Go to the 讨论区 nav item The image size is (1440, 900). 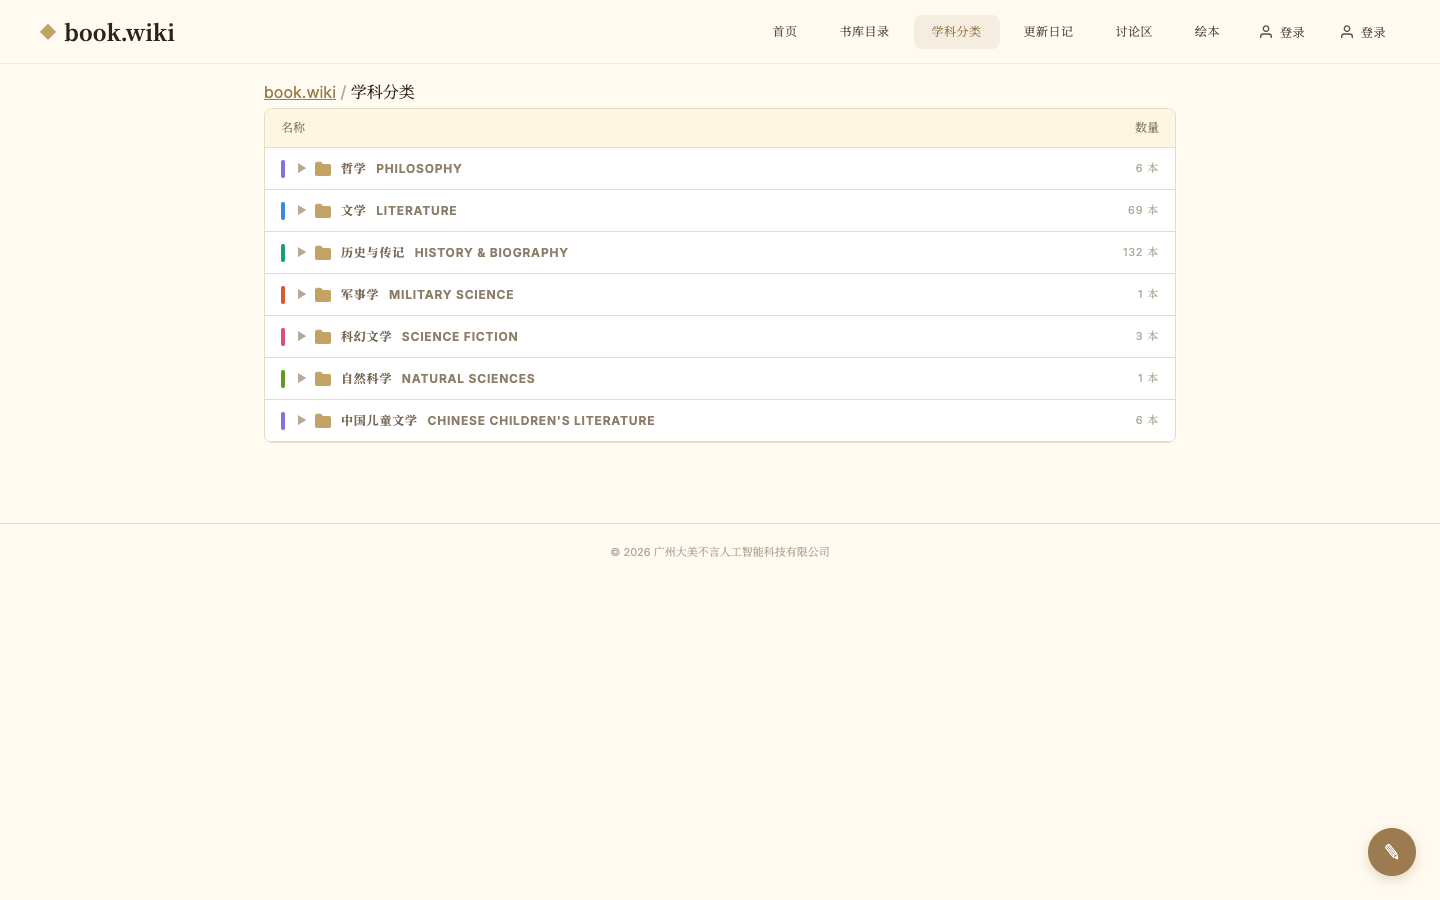click(1134, 32)
